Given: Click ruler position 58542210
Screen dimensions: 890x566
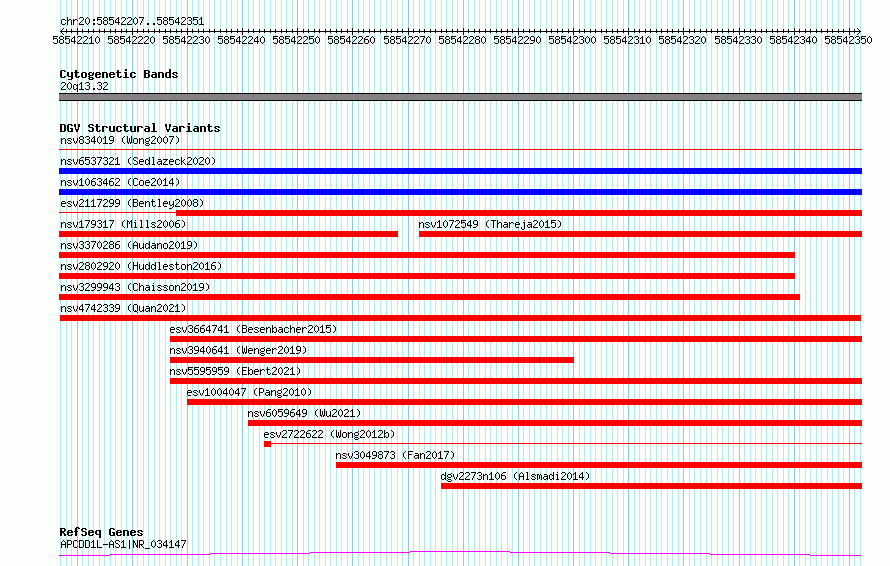Looking at the screenshot, I should 77,40.
